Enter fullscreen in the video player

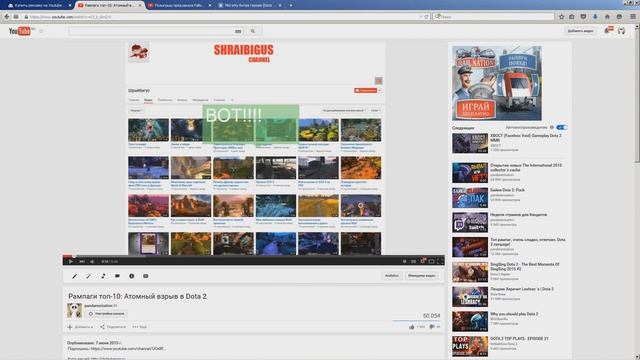point(440,261)
